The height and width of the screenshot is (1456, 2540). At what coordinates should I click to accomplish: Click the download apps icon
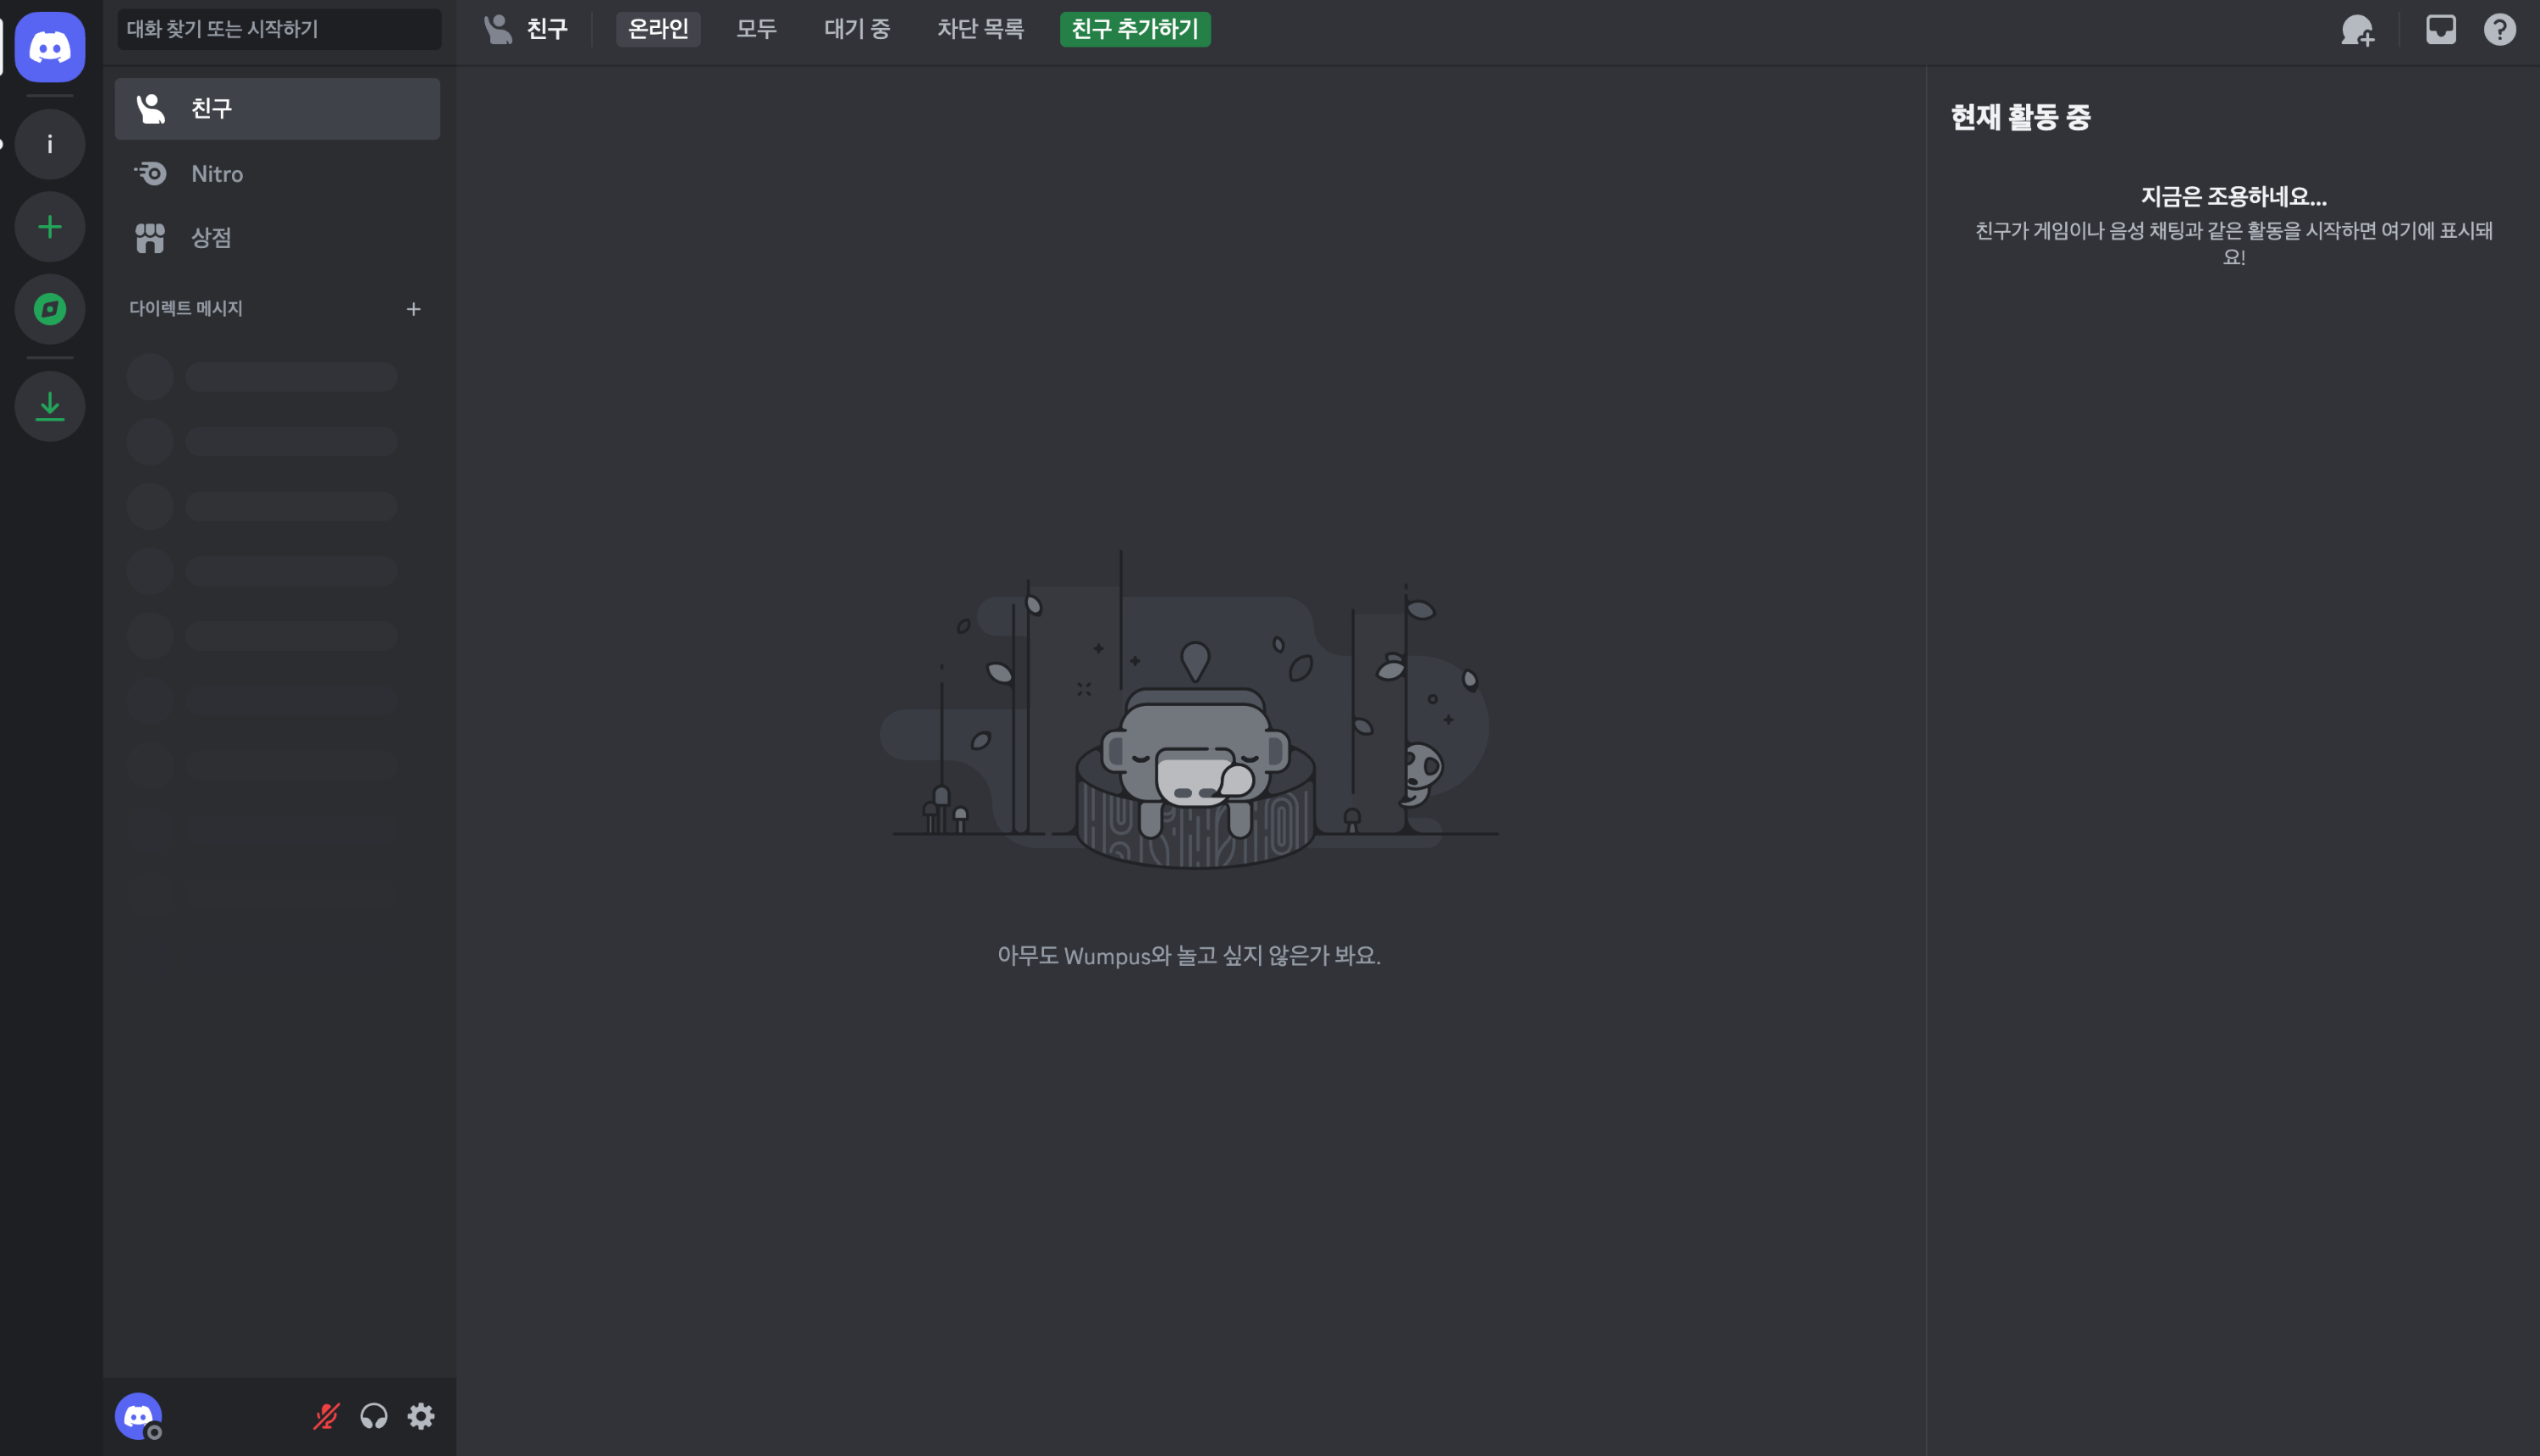(x=49, y=406)
